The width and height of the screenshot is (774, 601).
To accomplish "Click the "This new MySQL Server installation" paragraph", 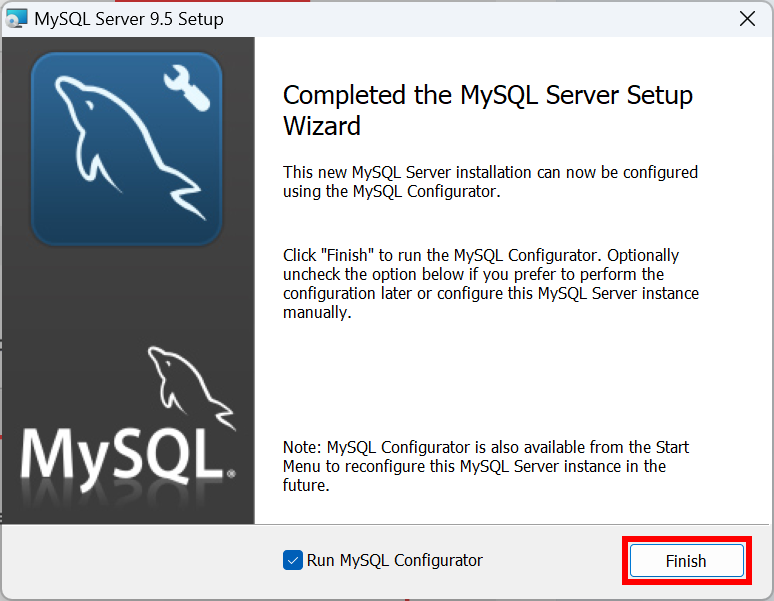I will (490, 182).
